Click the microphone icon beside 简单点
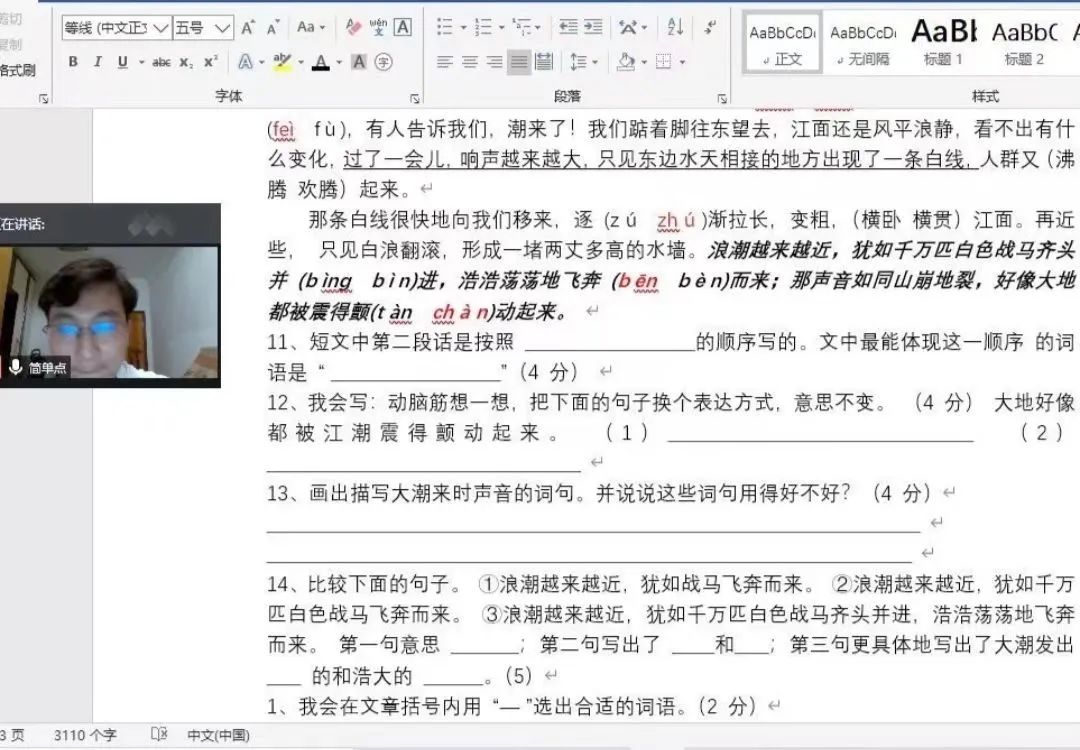The image size is (1080, 750). tap(16, 367)
